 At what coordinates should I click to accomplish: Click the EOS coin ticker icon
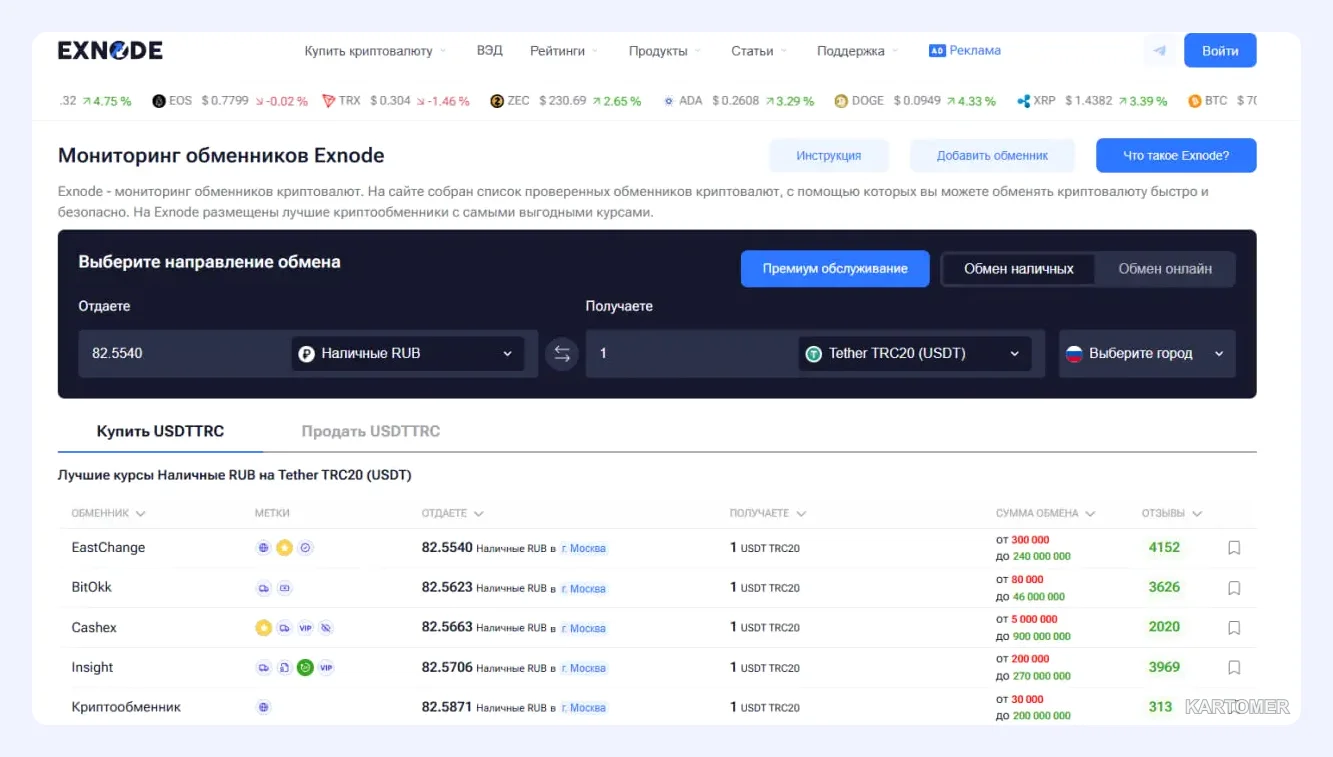[158, 101]
